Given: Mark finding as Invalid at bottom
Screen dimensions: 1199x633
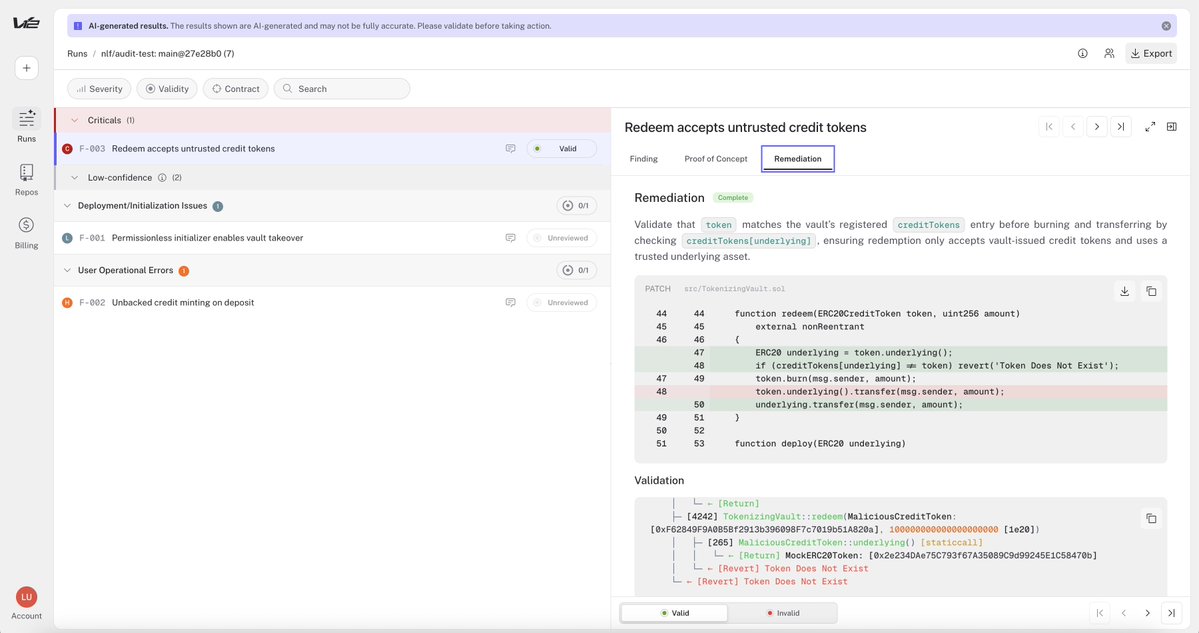Looking at the screenshot, I should (782, 613).
